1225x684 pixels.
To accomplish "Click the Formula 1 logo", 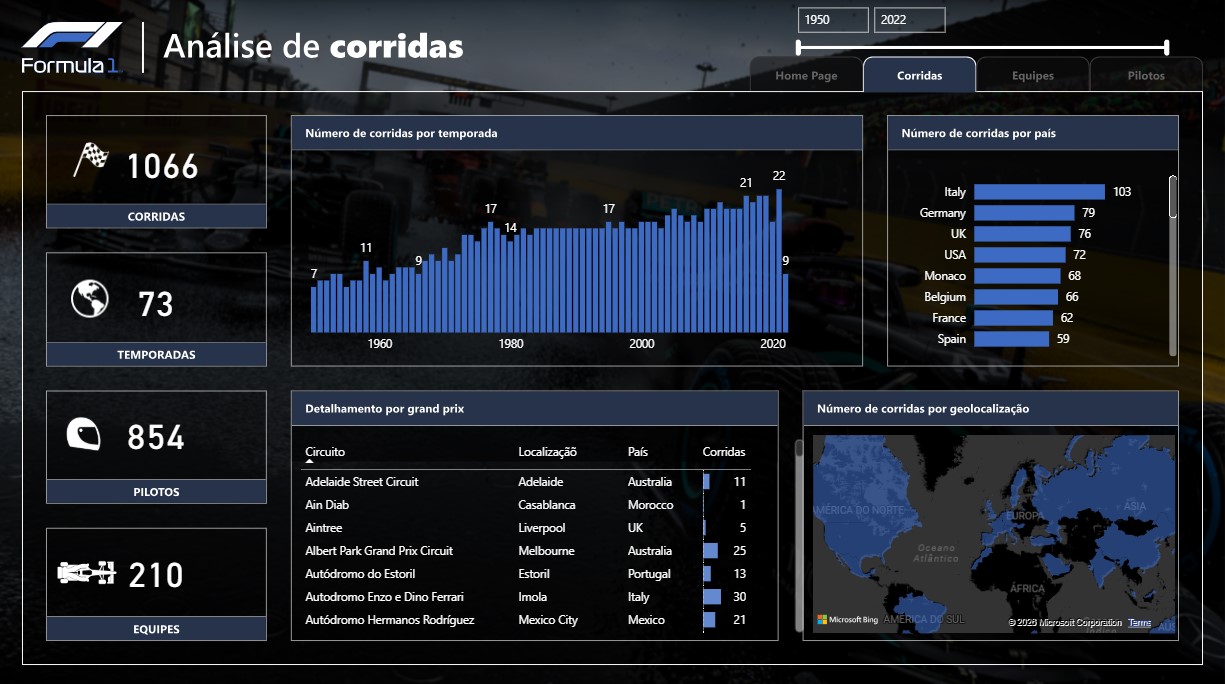I will [x=71, y=47].
